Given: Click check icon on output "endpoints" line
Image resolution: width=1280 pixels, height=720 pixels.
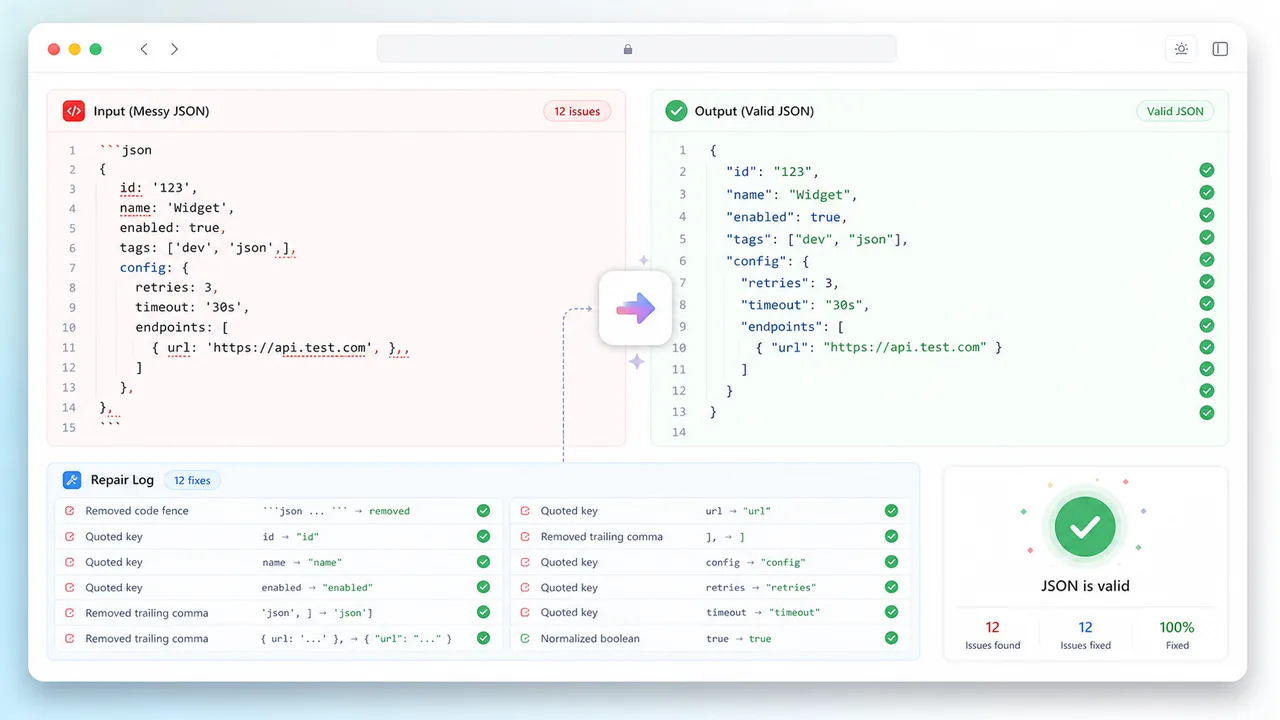Looking at the screenshot, I should (x=1207, y=325).
